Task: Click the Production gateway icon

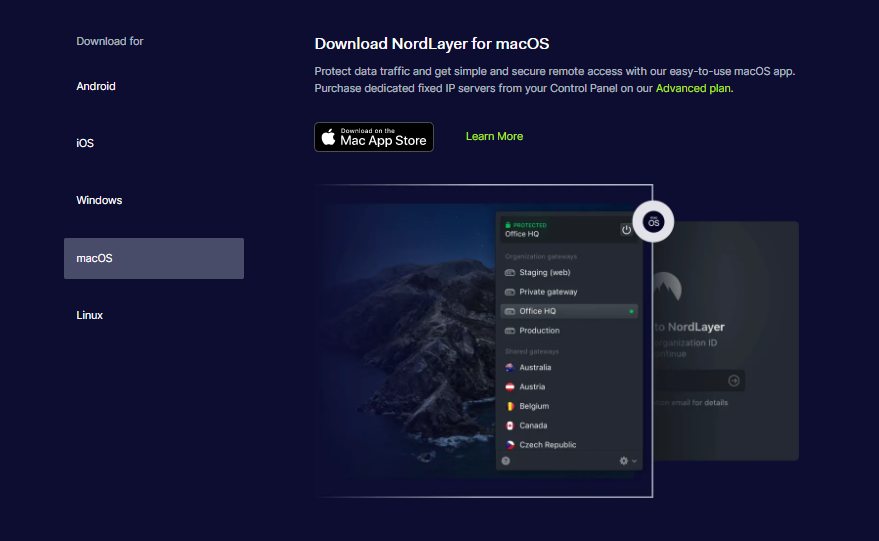Action: click(510, 331)
